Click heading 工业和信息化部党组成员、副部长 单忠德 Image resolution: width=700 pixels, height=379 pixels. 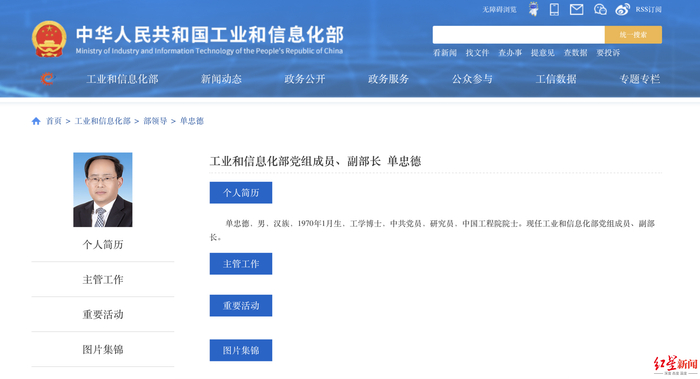315,161
